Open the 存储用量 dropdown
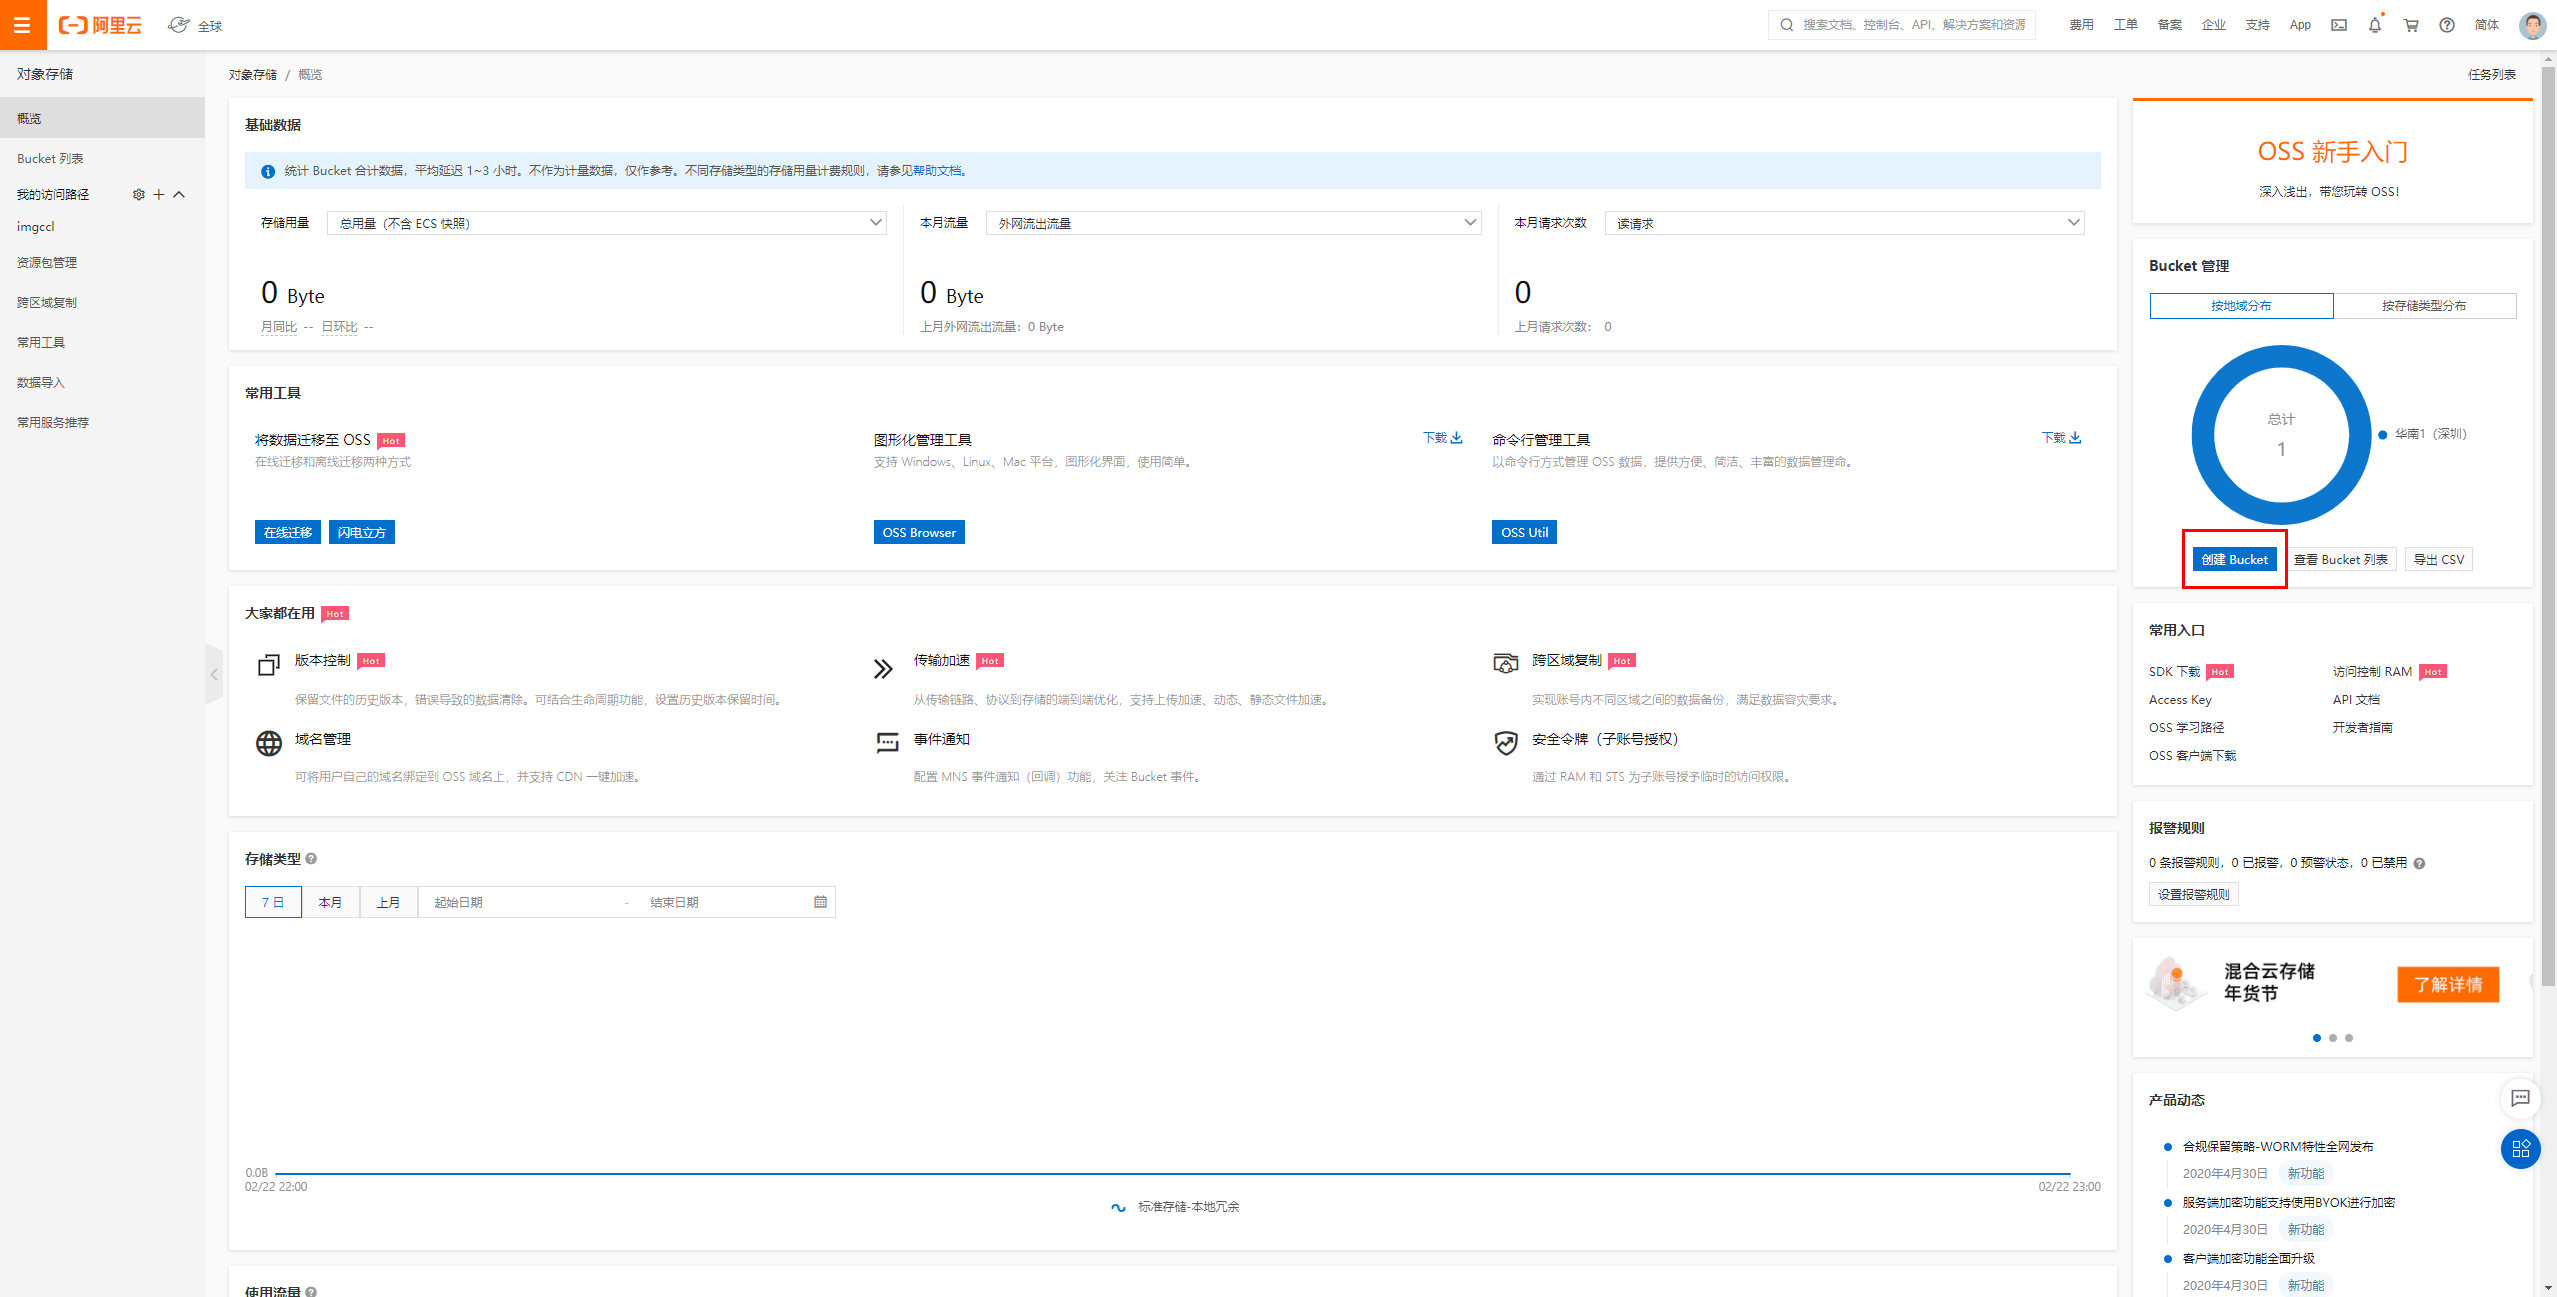 (x=606, y=223)
